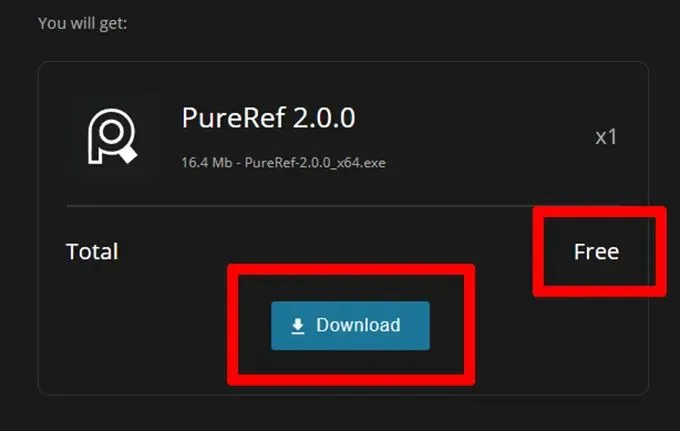Image resolution: width=680 pixels, height=431 pixels.
Task: Click the version number 2.0.0 in the title
Action: (x=324, y=118)
